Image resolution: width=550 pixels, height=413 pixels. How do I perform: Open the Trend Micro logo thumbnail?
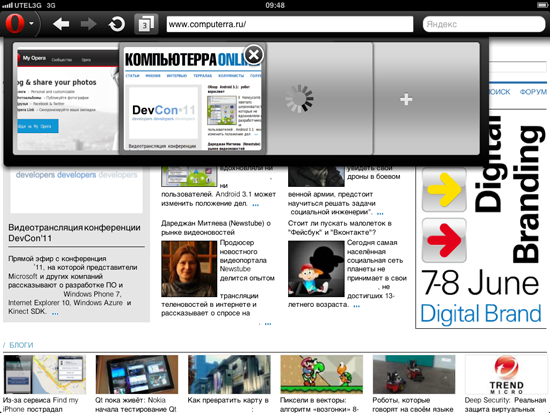[x=506, y=374]
